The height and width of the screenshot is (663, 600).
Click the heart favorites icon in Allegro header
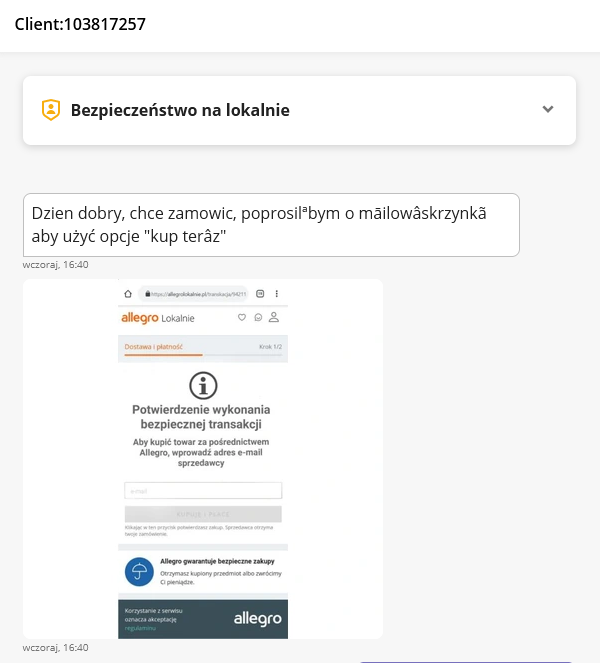coord(241,318)
